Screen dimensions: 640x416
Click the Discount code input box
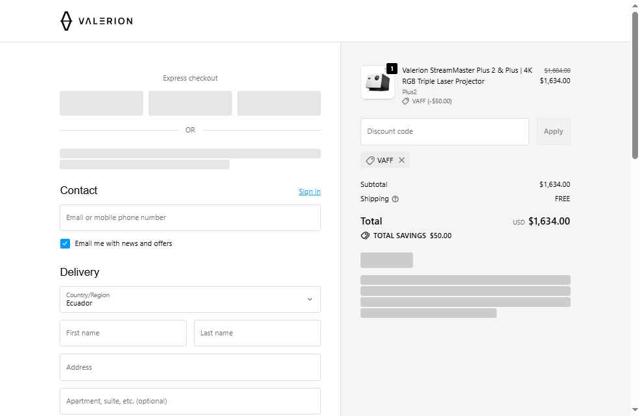coord(444,131)
